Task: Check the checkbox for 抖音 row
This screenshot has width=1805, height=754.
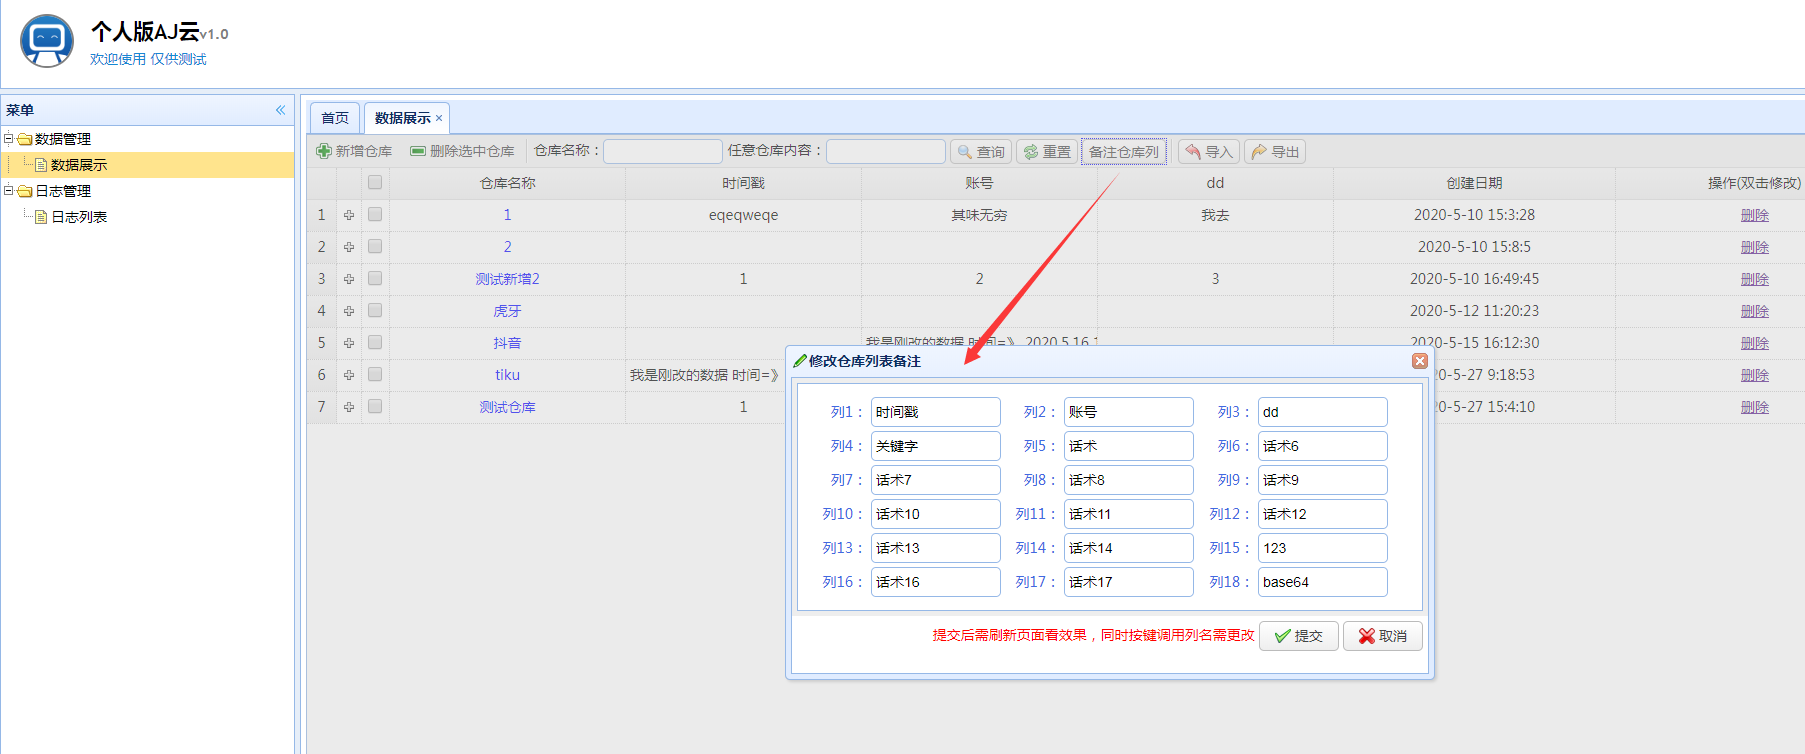Action: click(x=375, y=342)
